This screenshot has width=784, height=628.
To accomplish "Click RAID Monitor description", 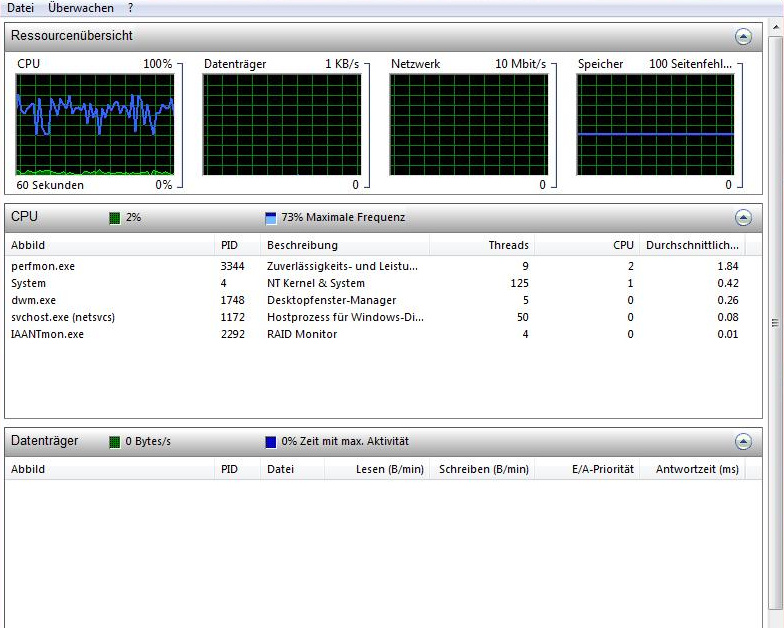I will (x=302, y=334).
